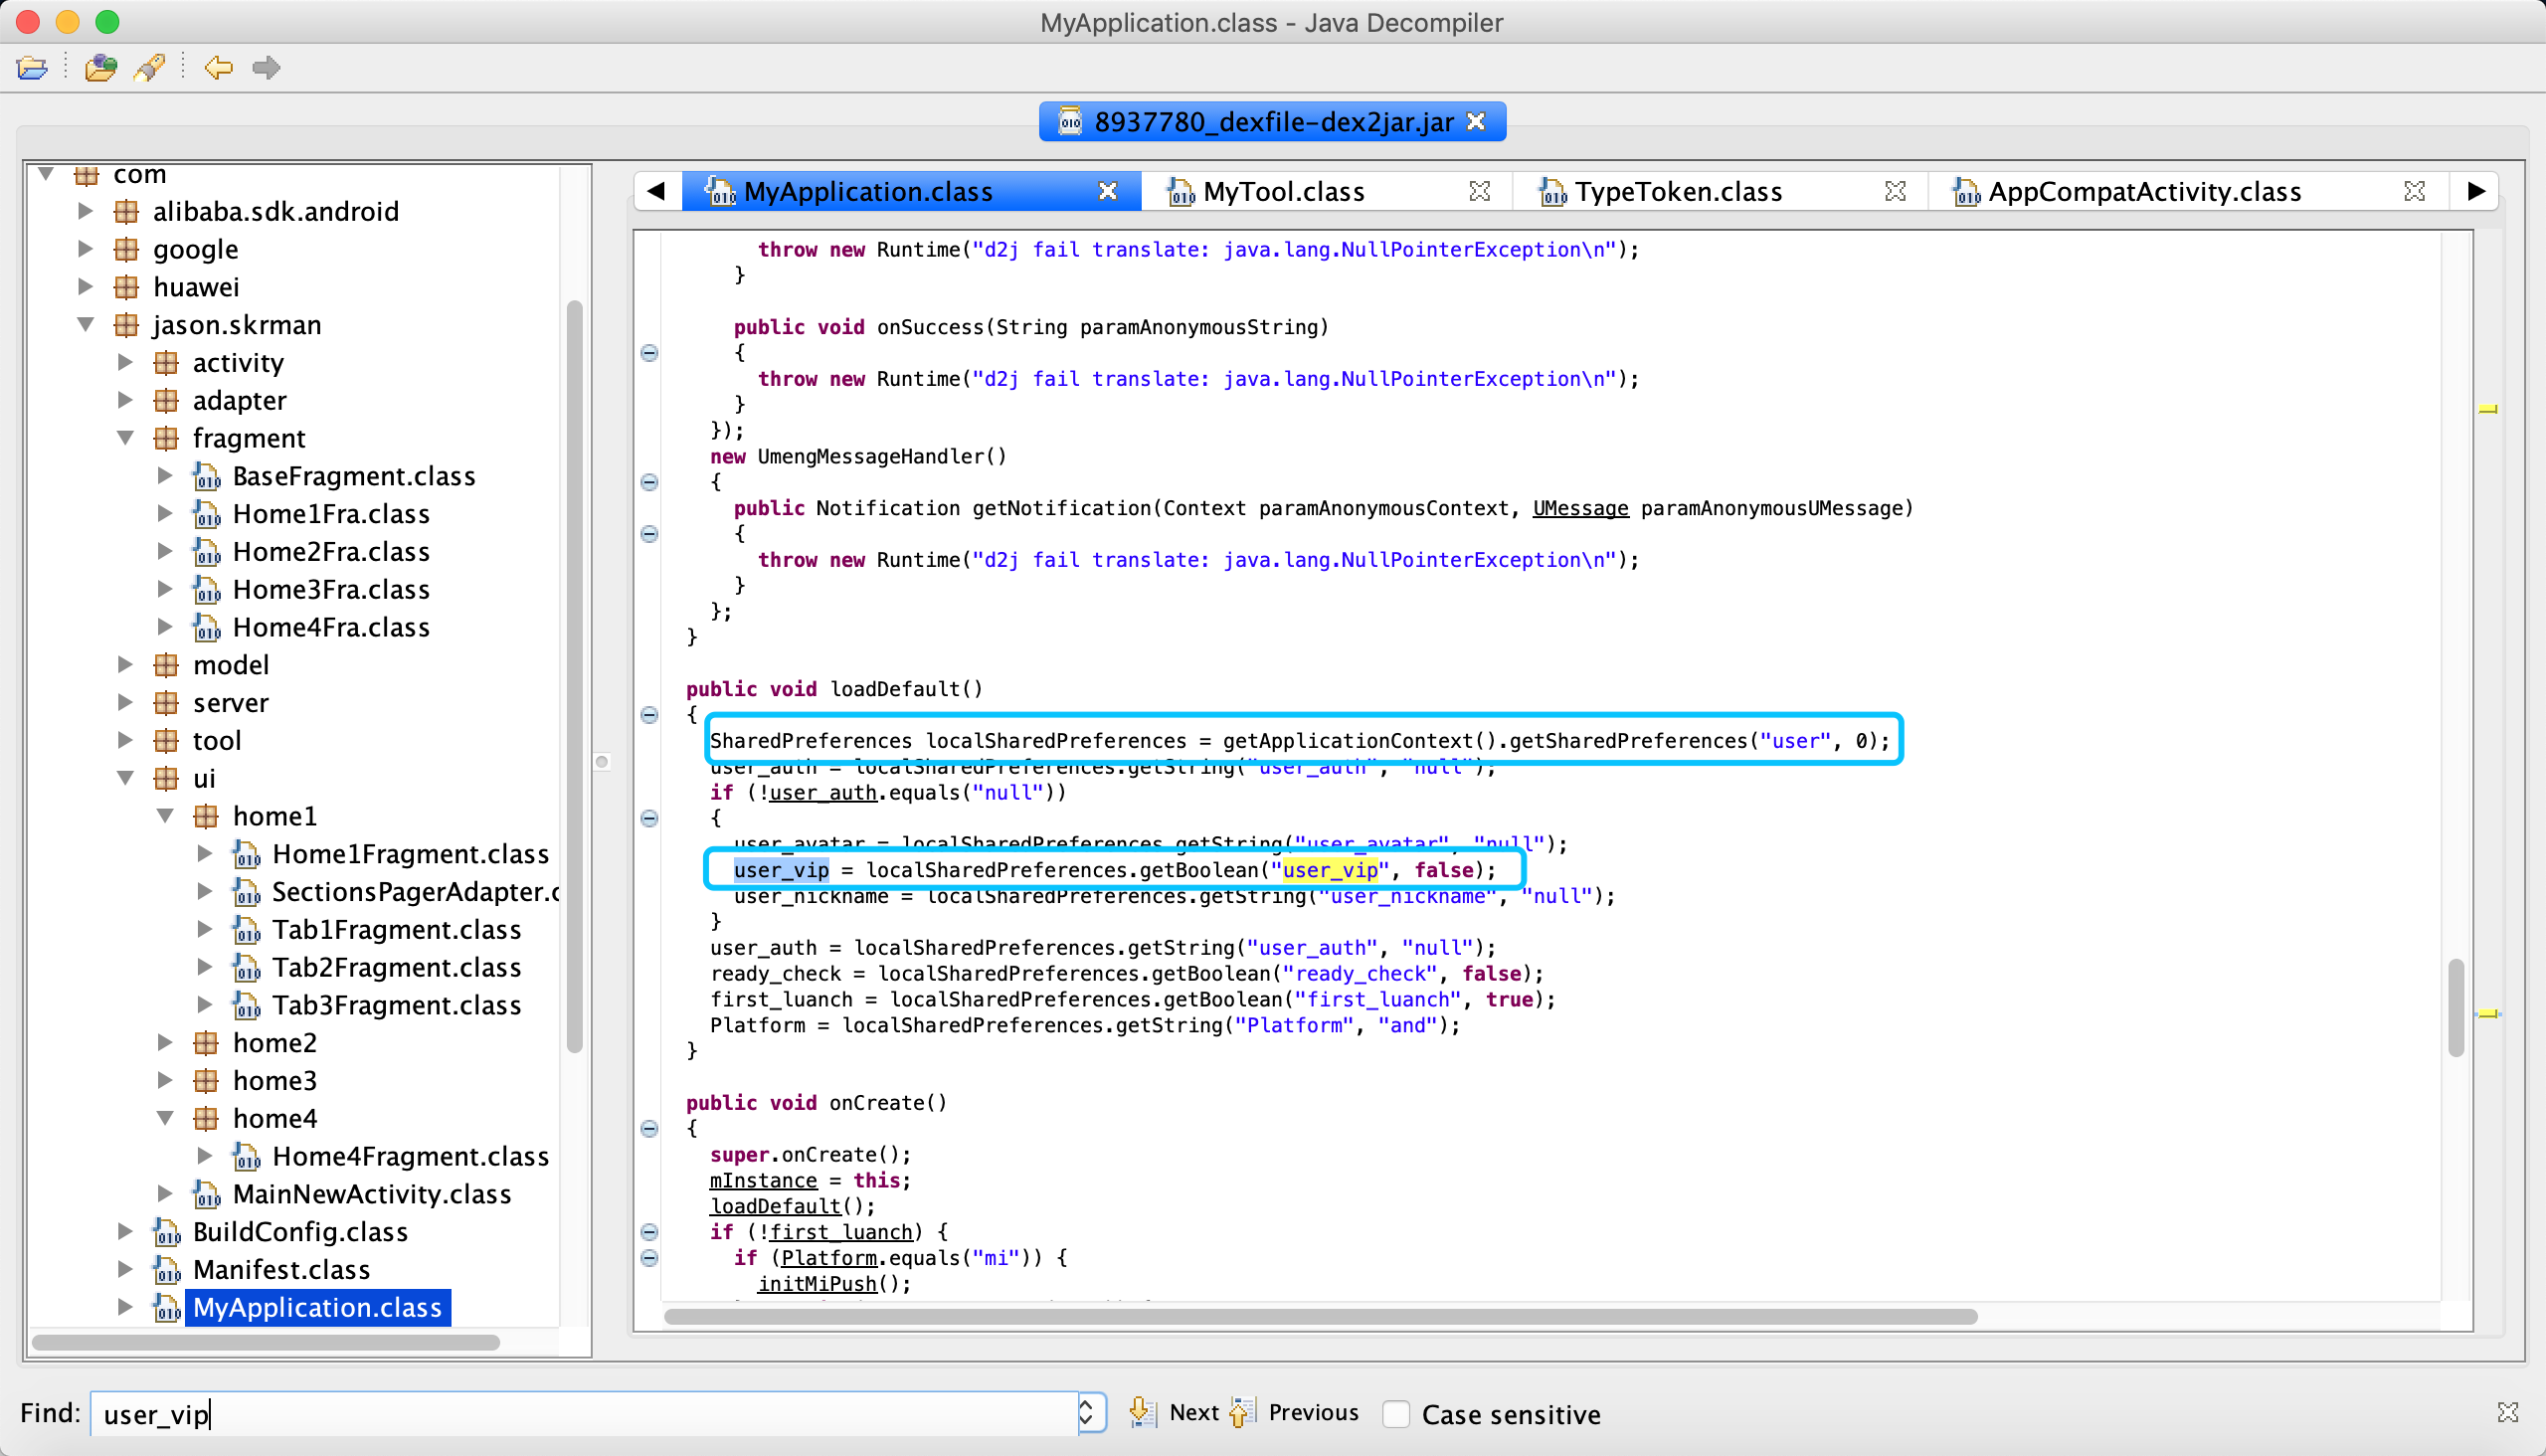Collapse the getNotification method fold marker
The height and width of the screenshot is (1456, 2546).
pos(650,534)
